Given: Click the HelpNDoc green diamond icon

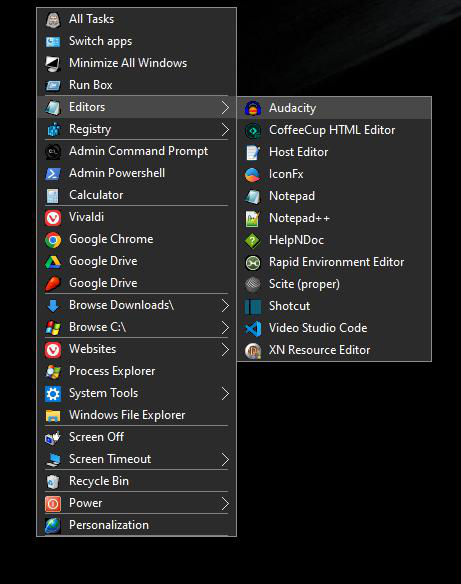Looking at the screenshot, I should coord(253,240).
